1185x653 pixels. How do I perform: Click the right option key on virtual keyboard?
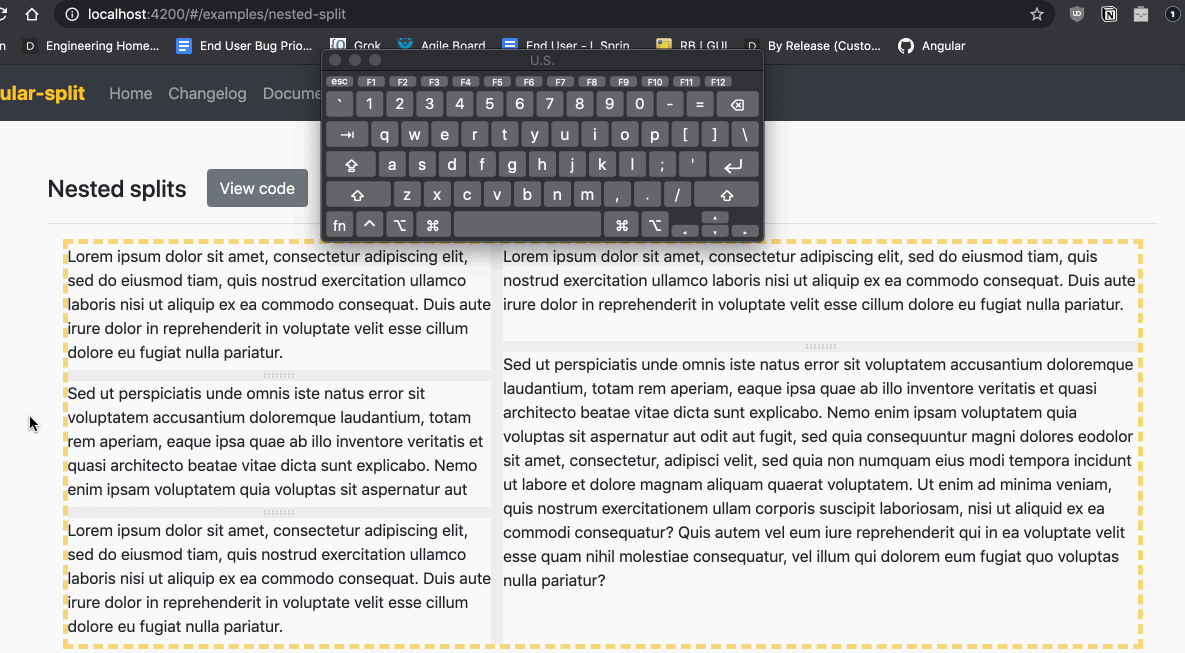pyautogui.click(x=655, y=225)
